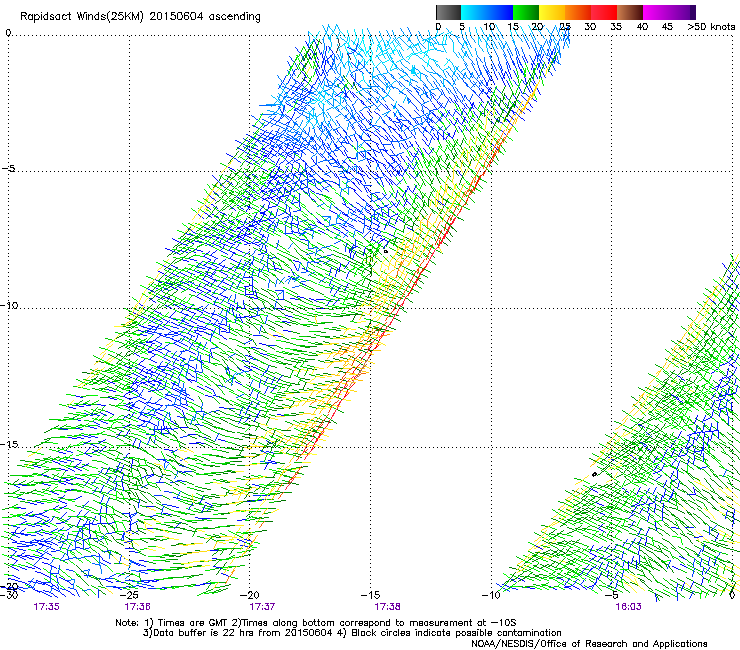The width and height of the screenshot is (740, 650).
Task: Click the "-5" longitude label on bottom axis
Action: coord(611,595)
